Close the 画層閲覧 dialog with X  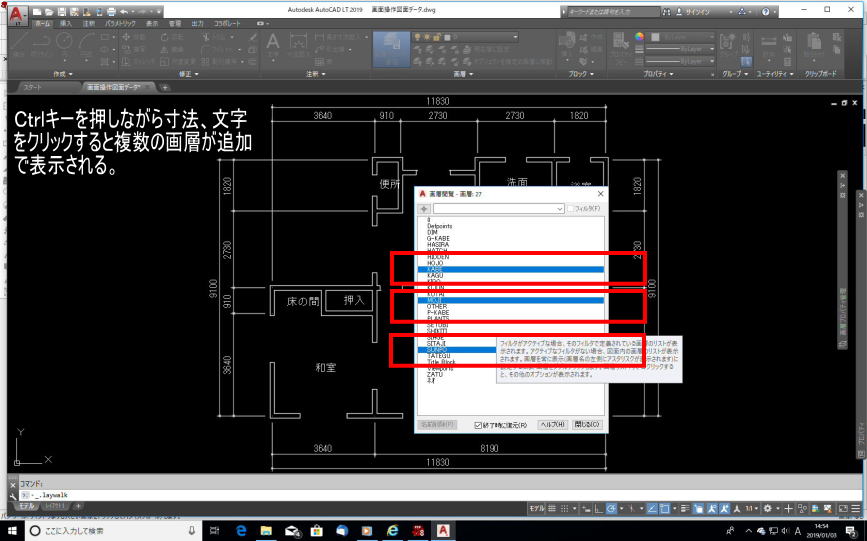[x=600, y=194]
